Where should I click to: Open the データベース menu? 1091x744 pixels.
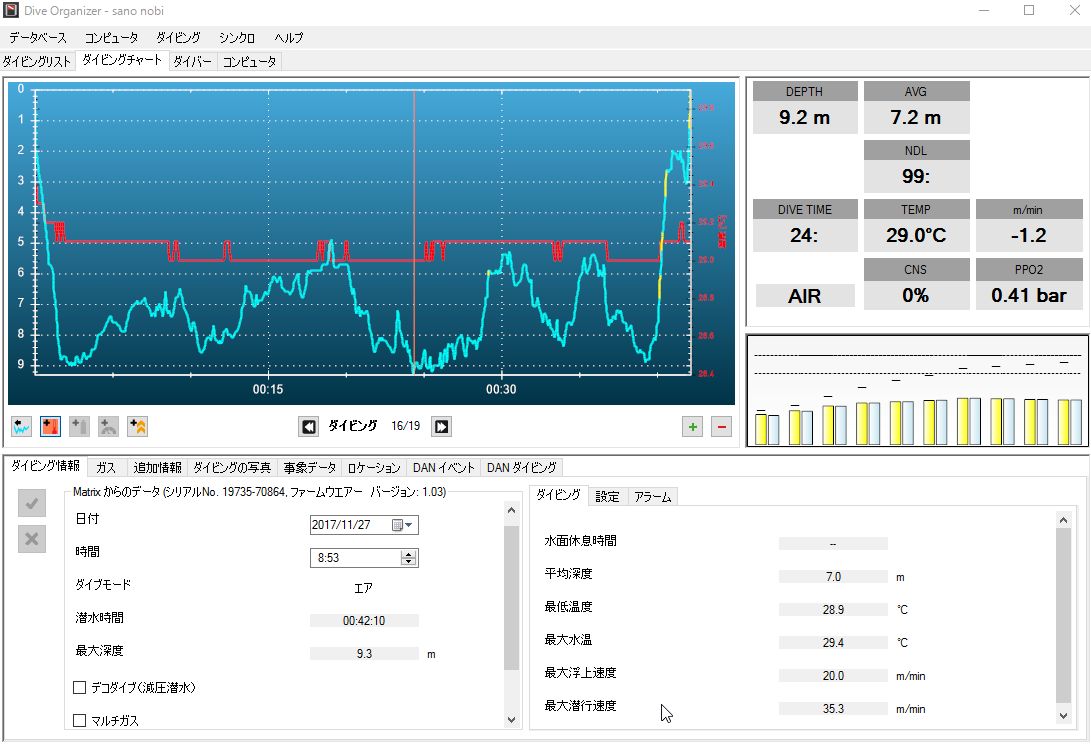(x=38, y=38)
